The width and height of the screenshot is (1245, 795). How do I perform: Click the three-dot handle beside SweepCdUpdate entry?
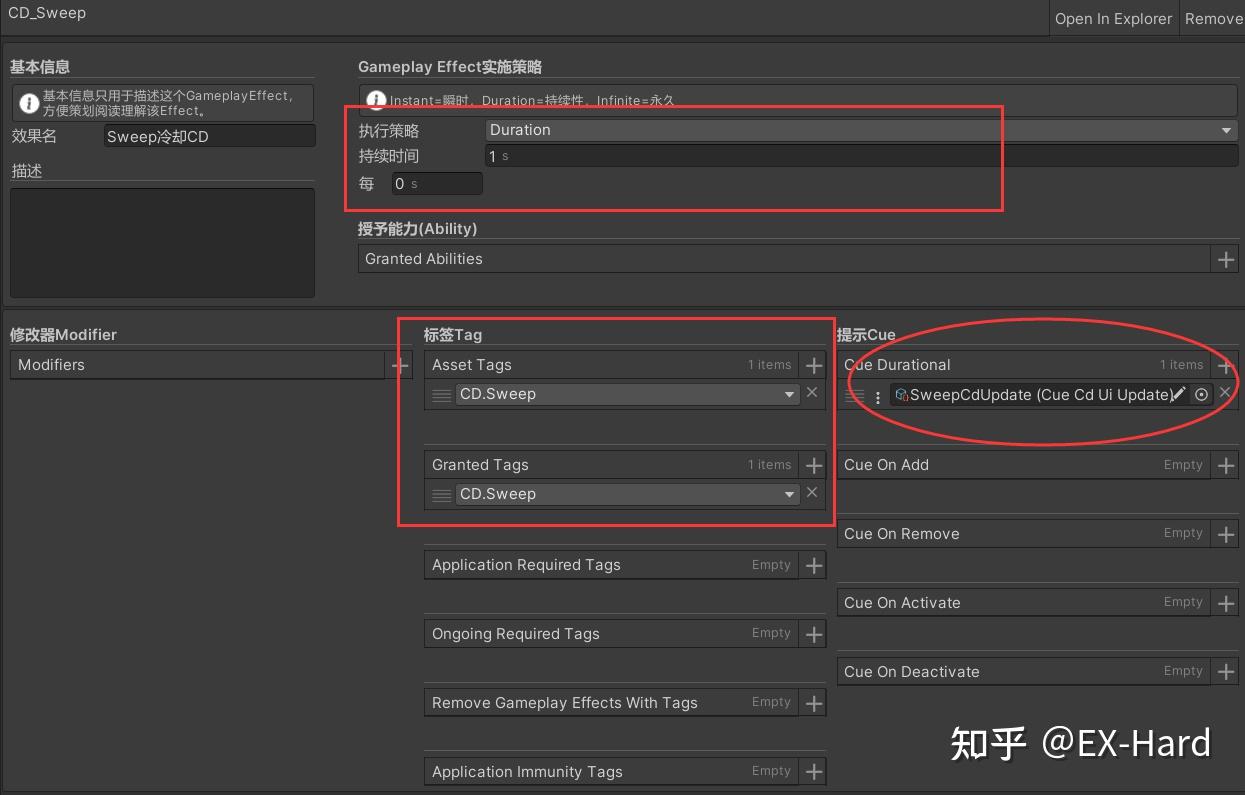[877, 396]
